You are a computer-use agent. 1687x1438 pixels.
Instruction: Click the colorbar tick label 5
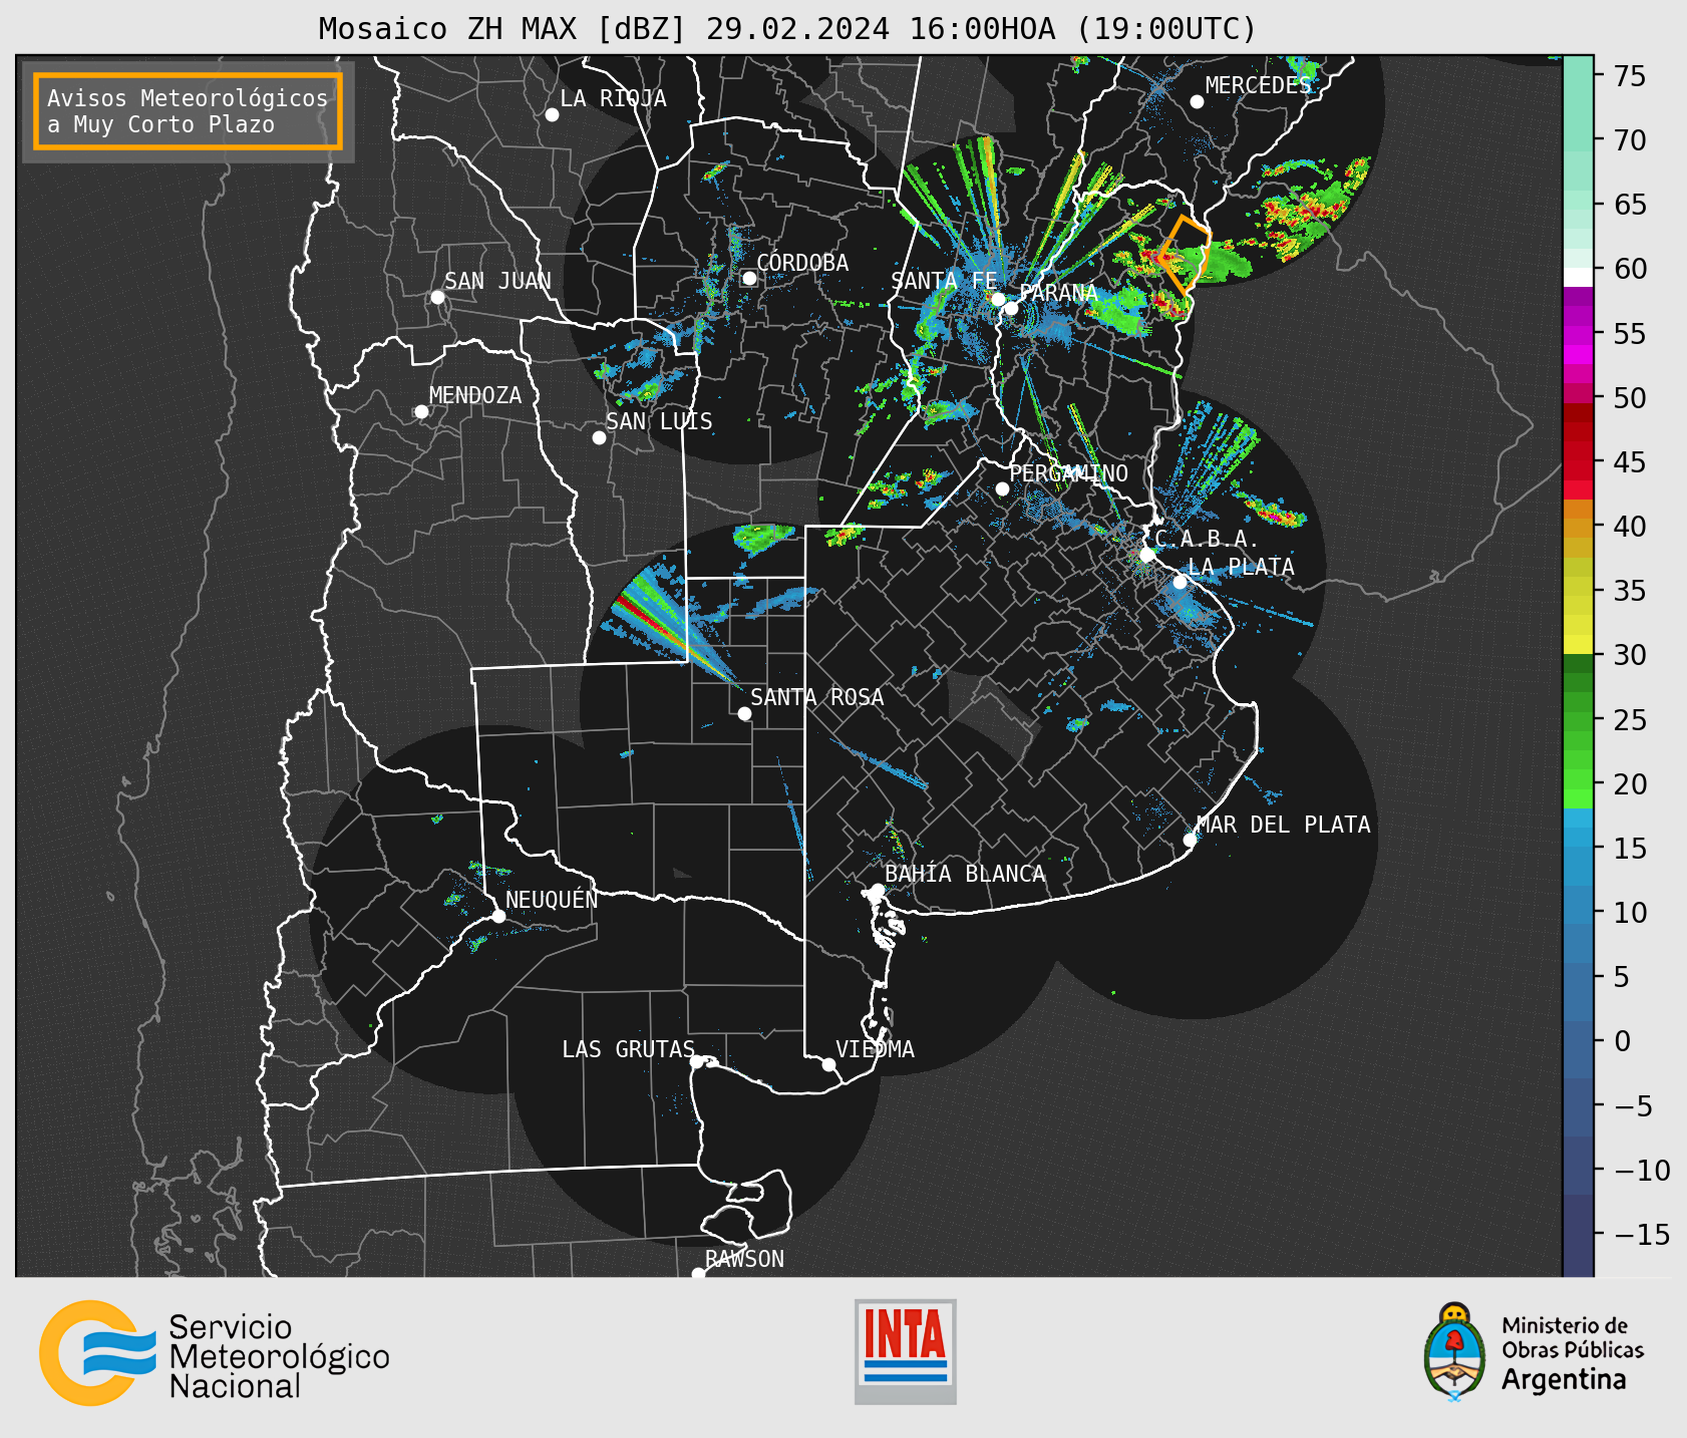point(1621,977)
